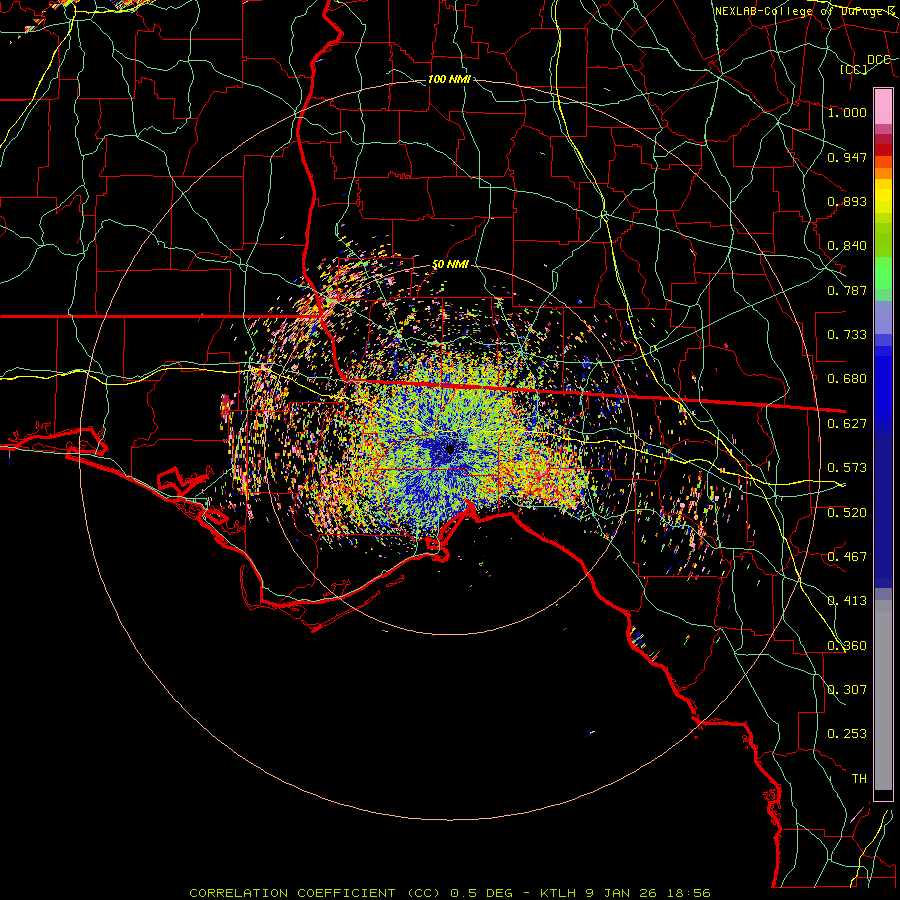900x900 pixels.
Task: Select the 0.467 legend value
Action: point(847,557)
